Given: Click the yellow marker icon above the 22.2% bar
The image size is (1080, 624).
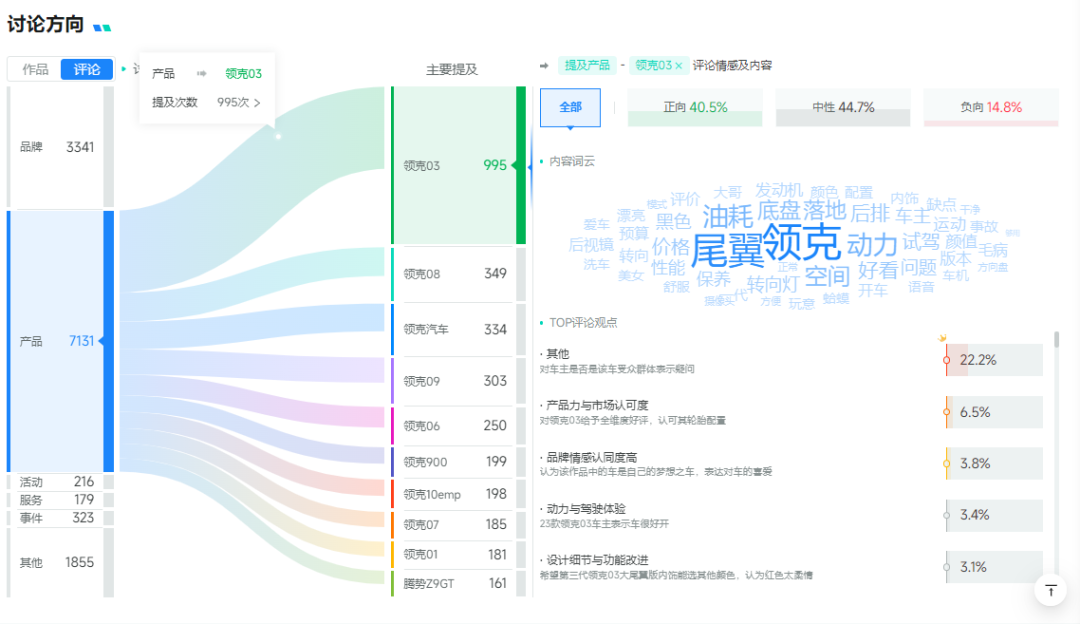Looking at the screenshot, I should click(x=943, y=338).
